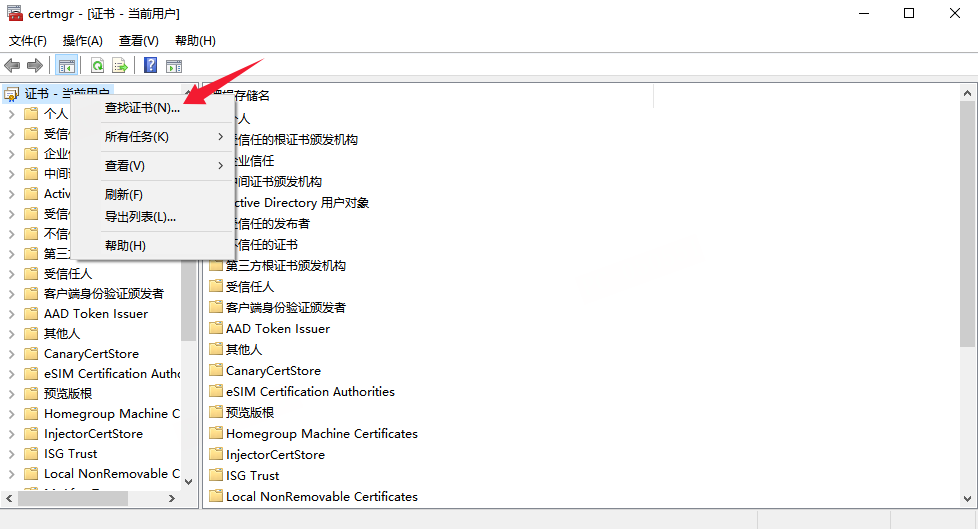Choose 导出列表(L)... in context menu

[140, 216]
